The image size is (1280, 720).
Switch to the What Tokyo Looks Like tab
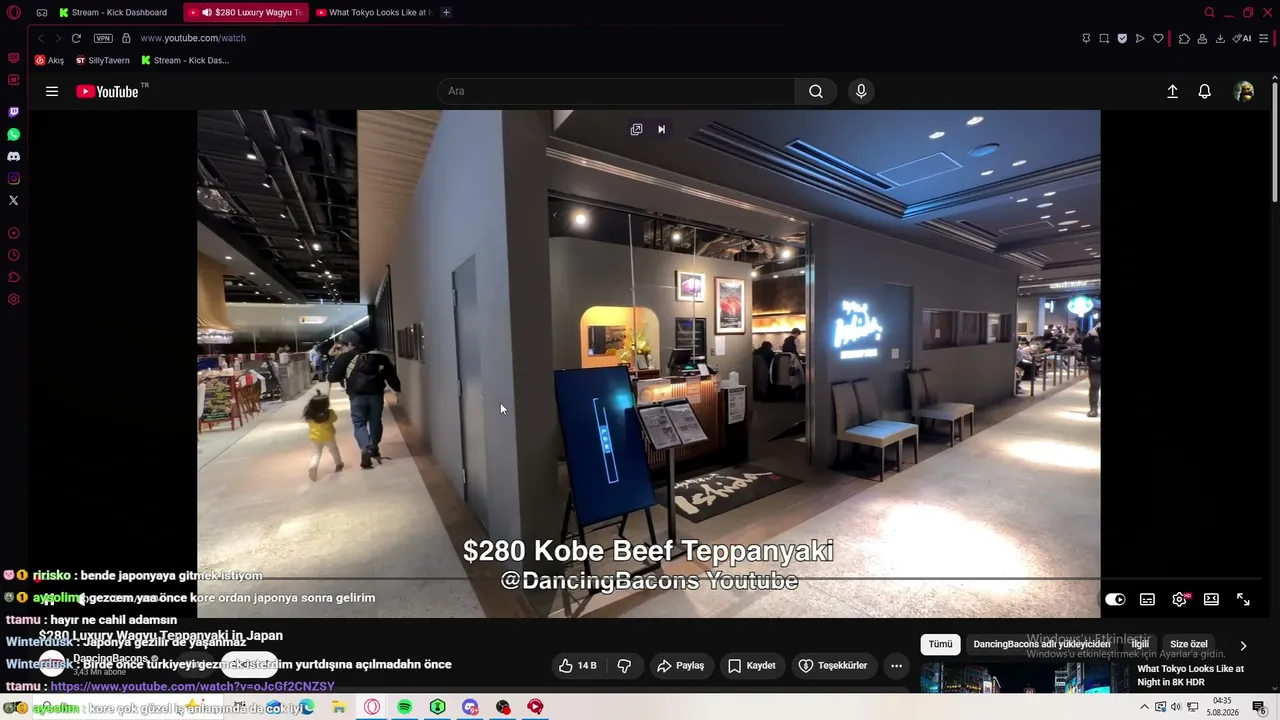[x=372, y=12]
